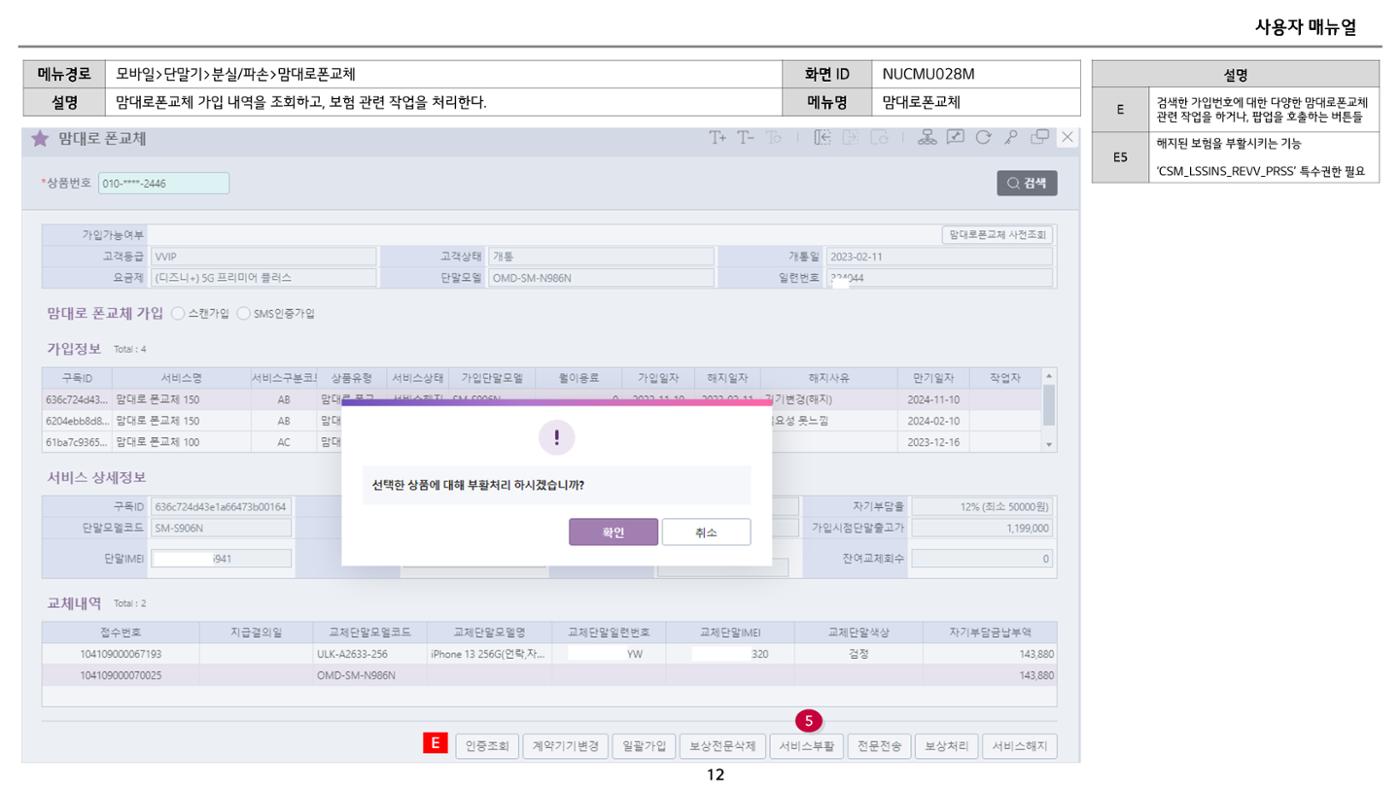Click the 단말모델코드 field SM-S906N
Viewport: 1400px width, 788px height.
[x=221, y=528]
